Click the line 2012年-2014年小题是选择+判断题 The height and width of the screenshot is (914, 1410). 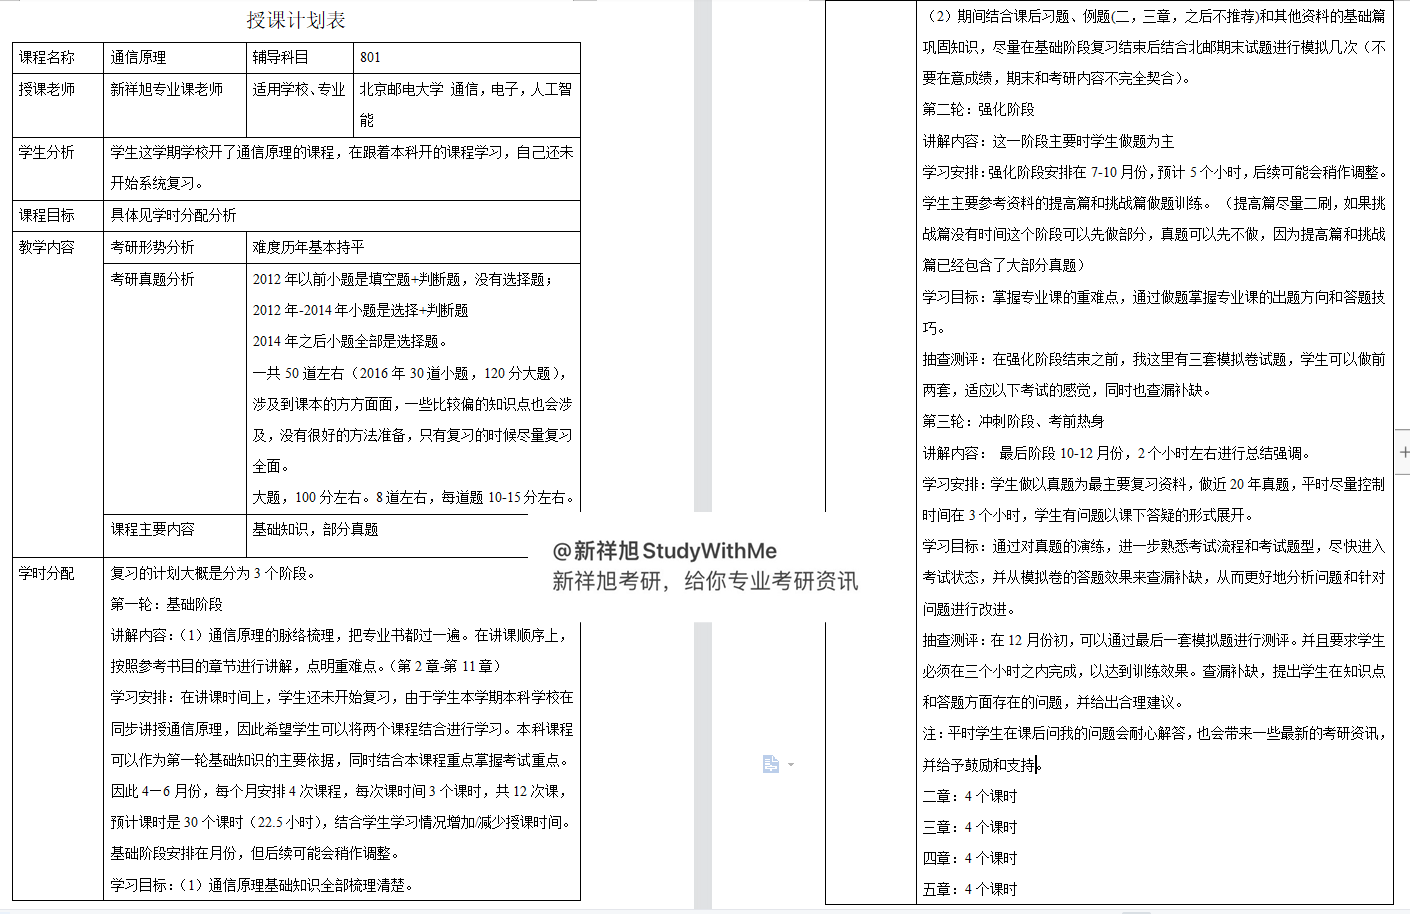(x=360, y=310)
